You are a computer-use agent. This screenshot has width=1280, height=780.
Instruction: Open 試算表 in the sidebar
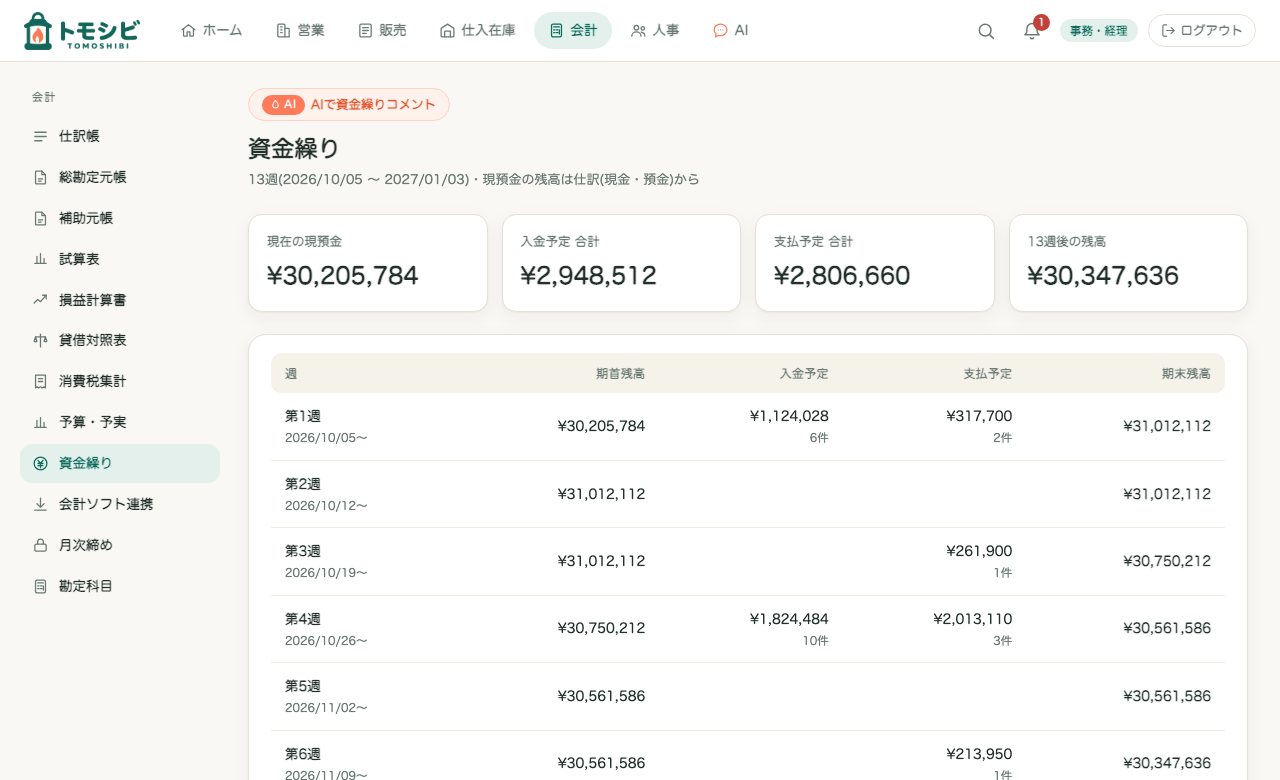coord(120,259)
